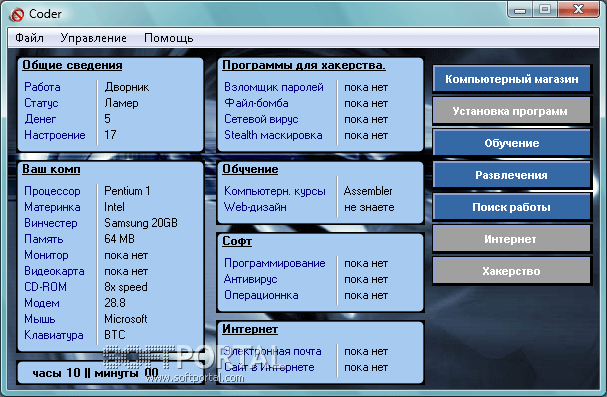607x397 pixels.
Task: Click the Модем label
Action: (x=42, y=303)
